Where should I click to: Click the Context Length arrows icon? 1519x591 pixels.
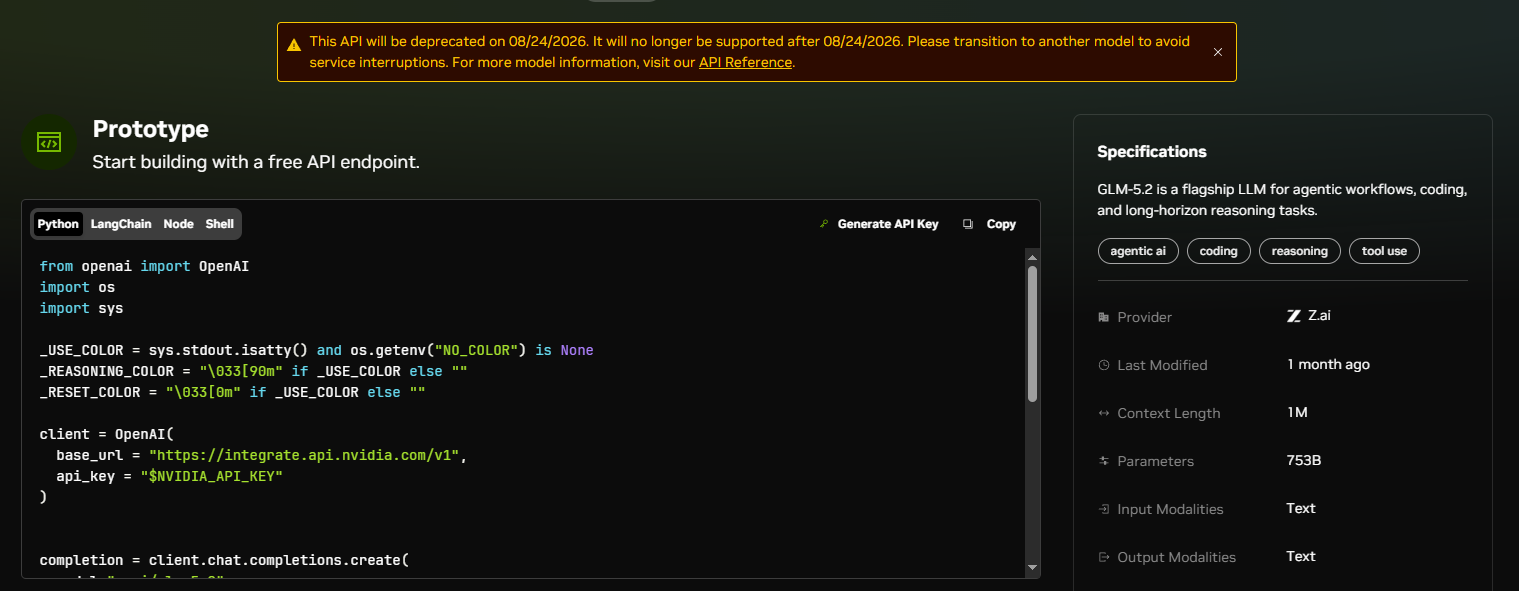click(1104, 413)
